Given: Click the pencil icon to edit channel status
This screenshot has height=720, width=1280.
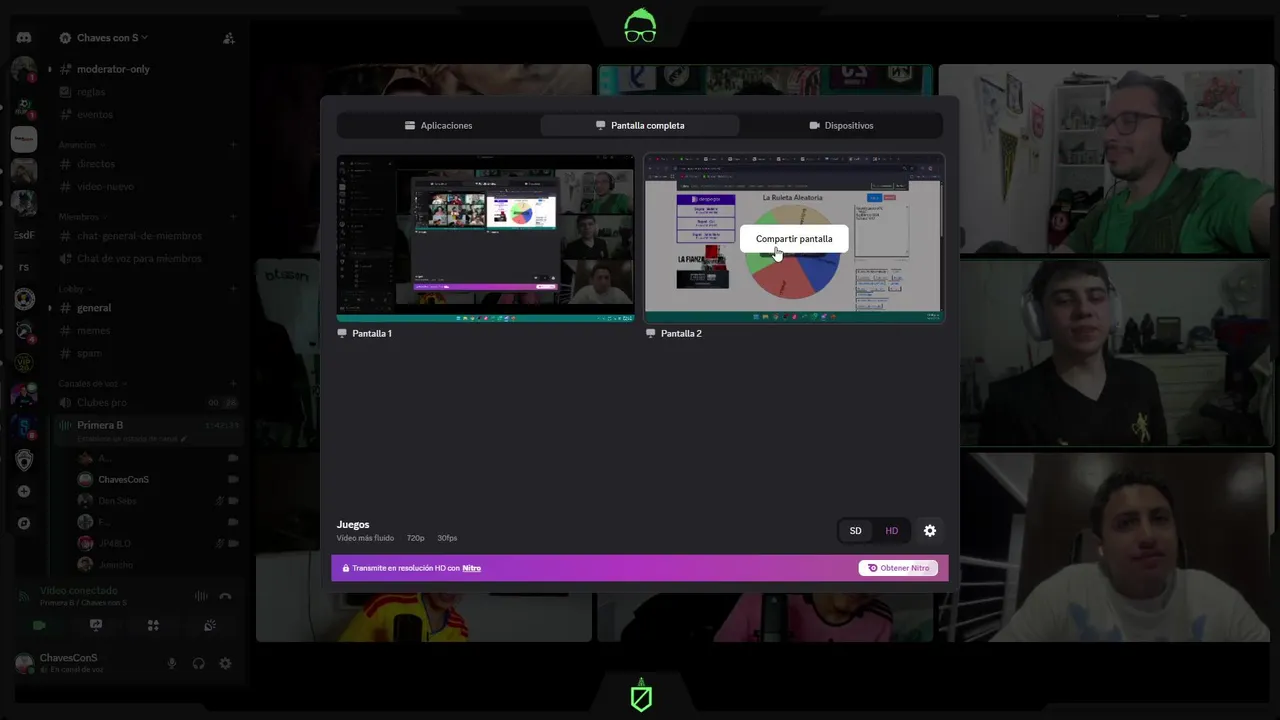Looking at the screenshot, I should (183, 439).
